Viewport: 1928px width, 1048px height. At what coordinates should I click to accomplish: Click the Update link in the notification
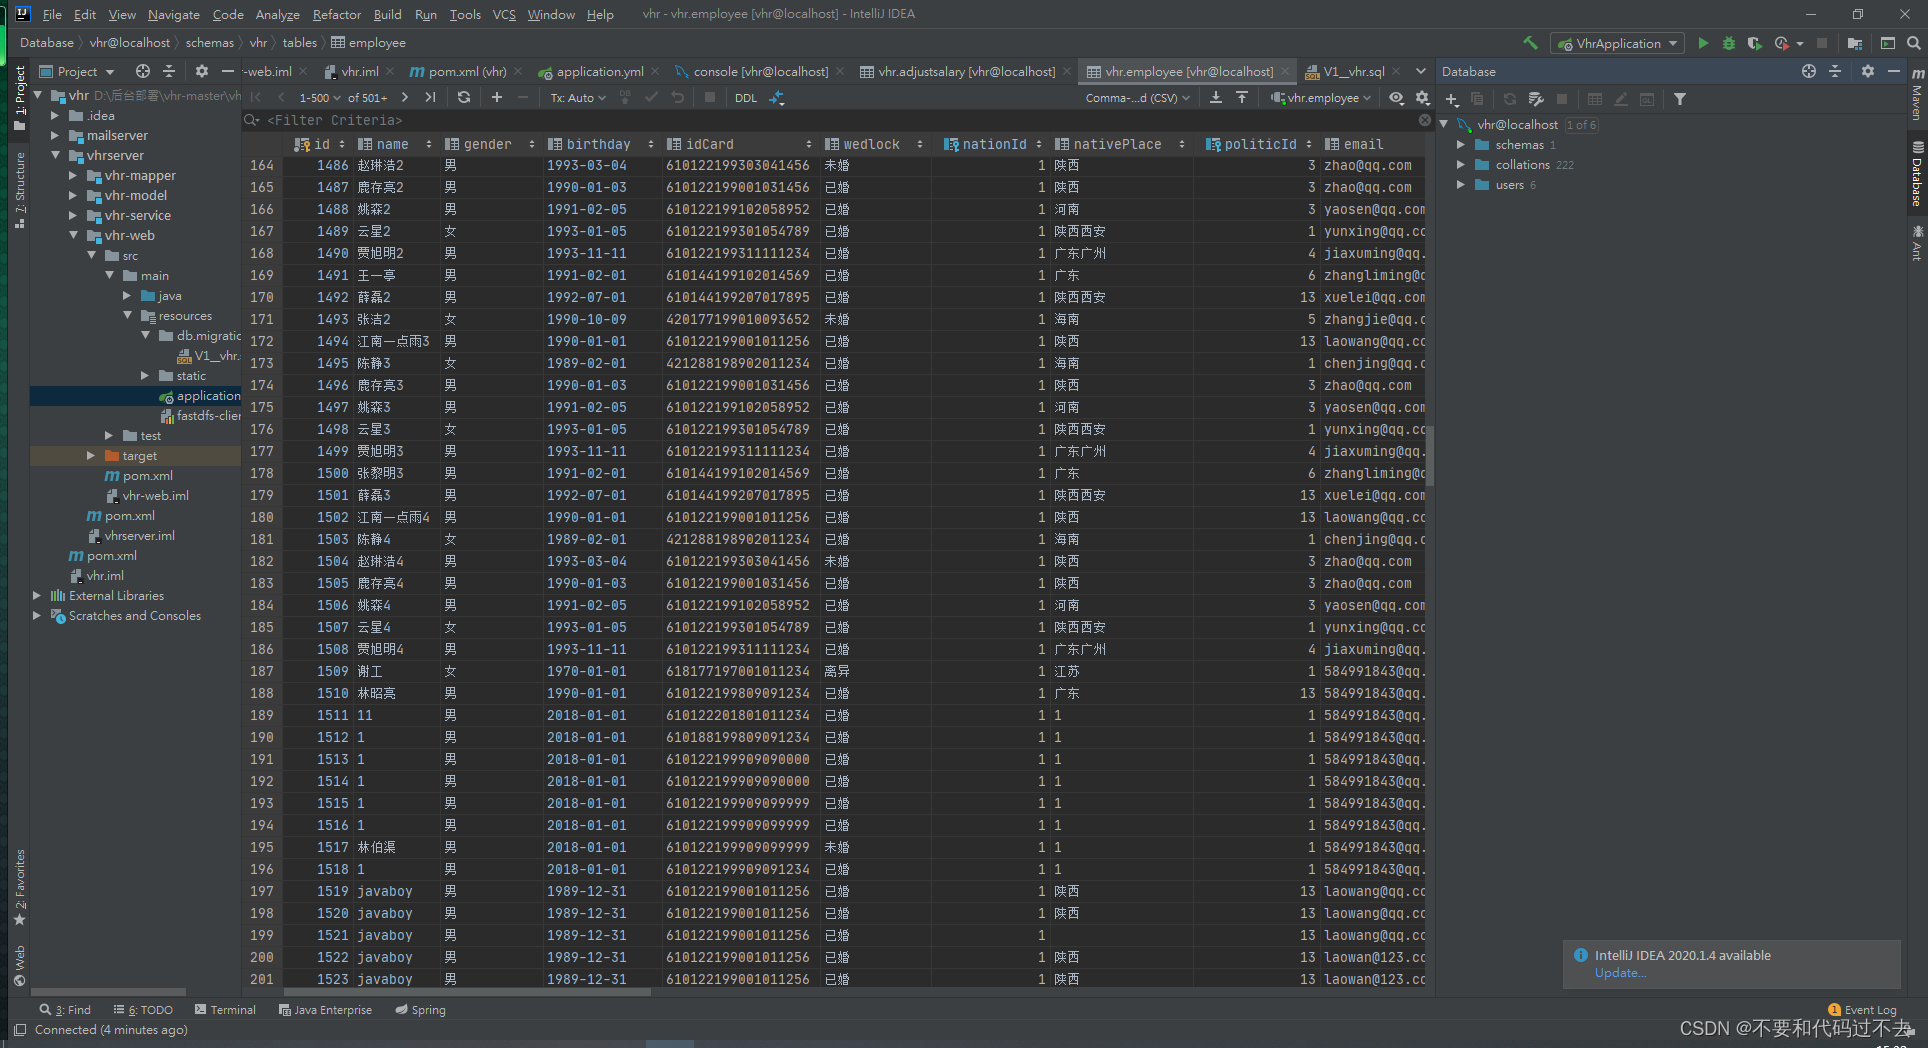coord(1618,972)
